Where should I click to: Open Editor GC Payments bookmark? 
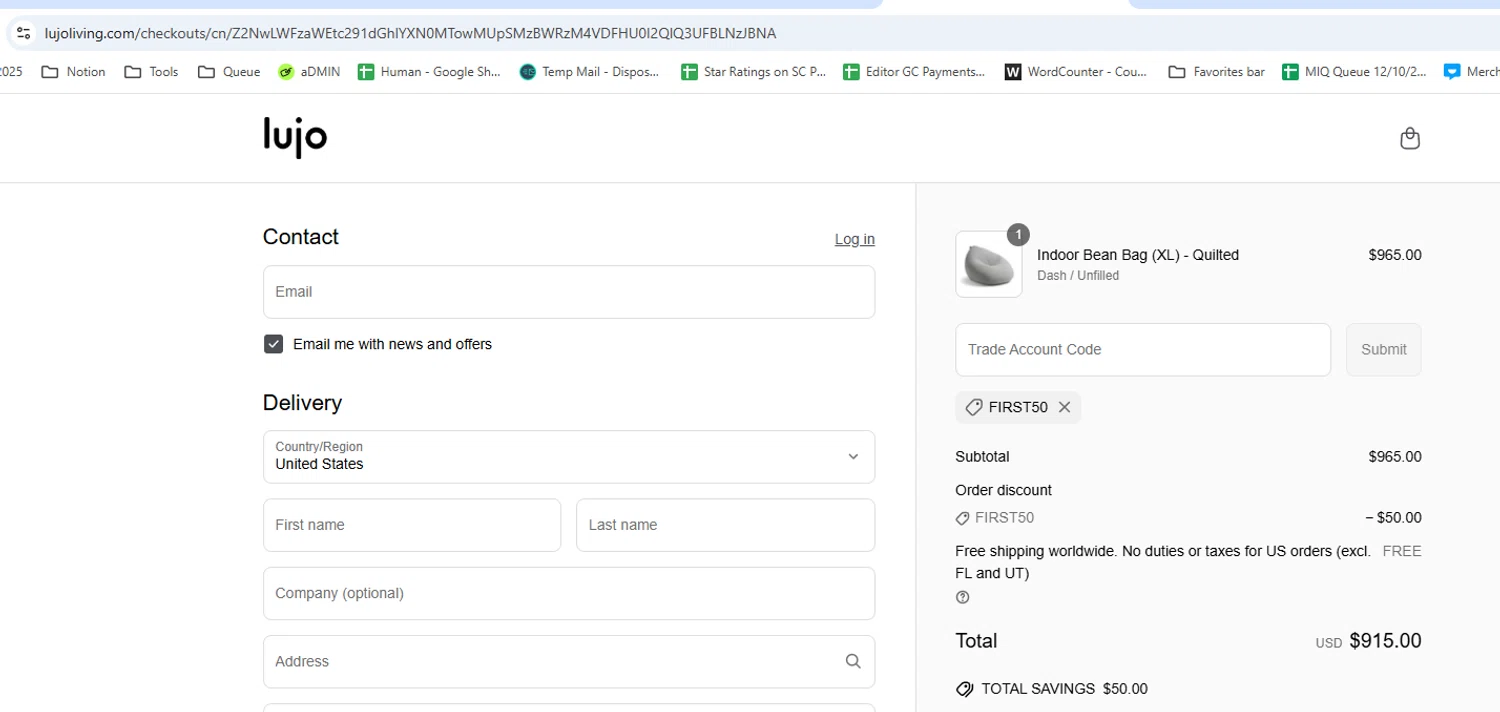pos(914,72)
